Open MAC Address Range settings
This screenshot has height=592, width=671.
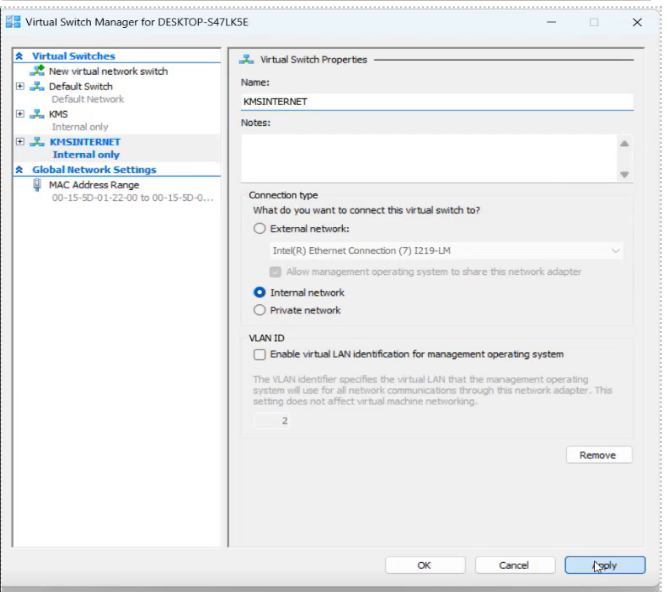tap(94, 185)
